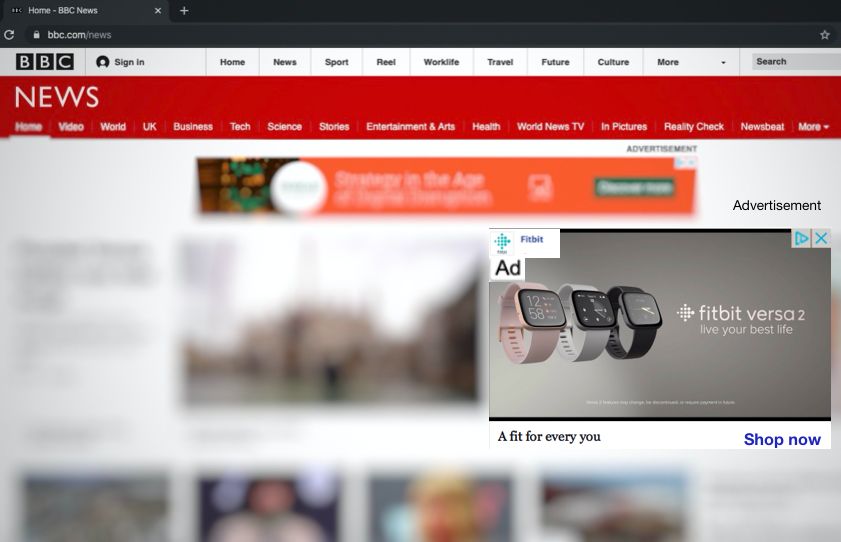Go to the Travel section
841x542 pixels.
click(500, 62)
